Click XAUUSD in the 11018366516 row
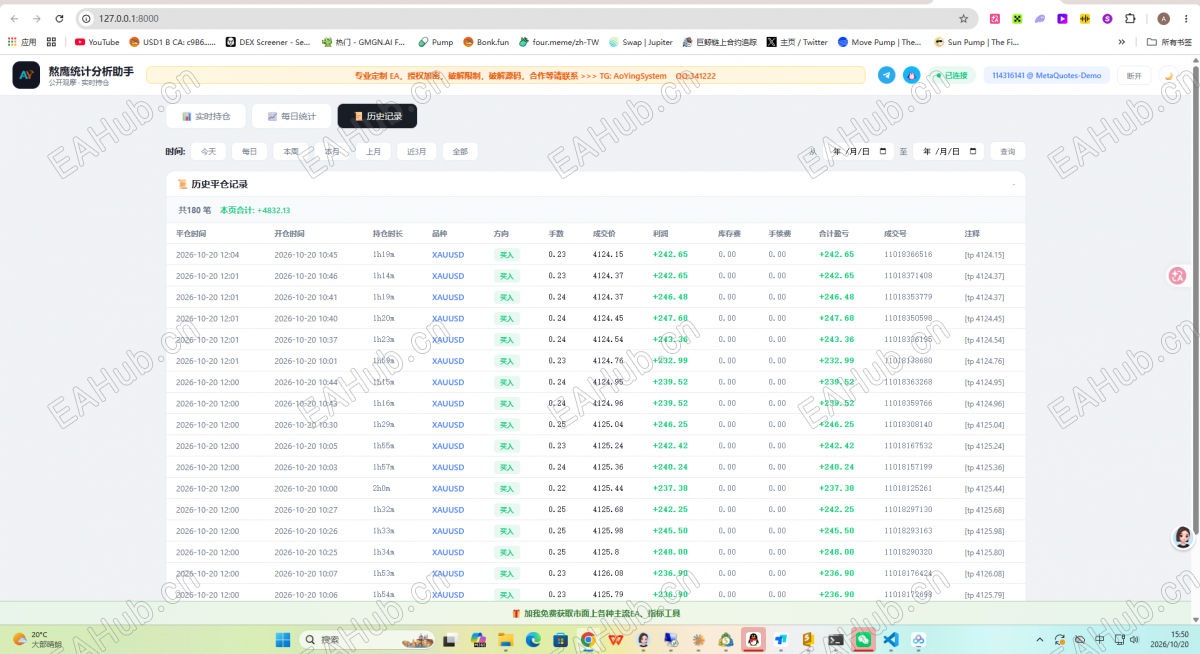The height and width of the screenshot is (654, 1200). (x=448, y=255)
